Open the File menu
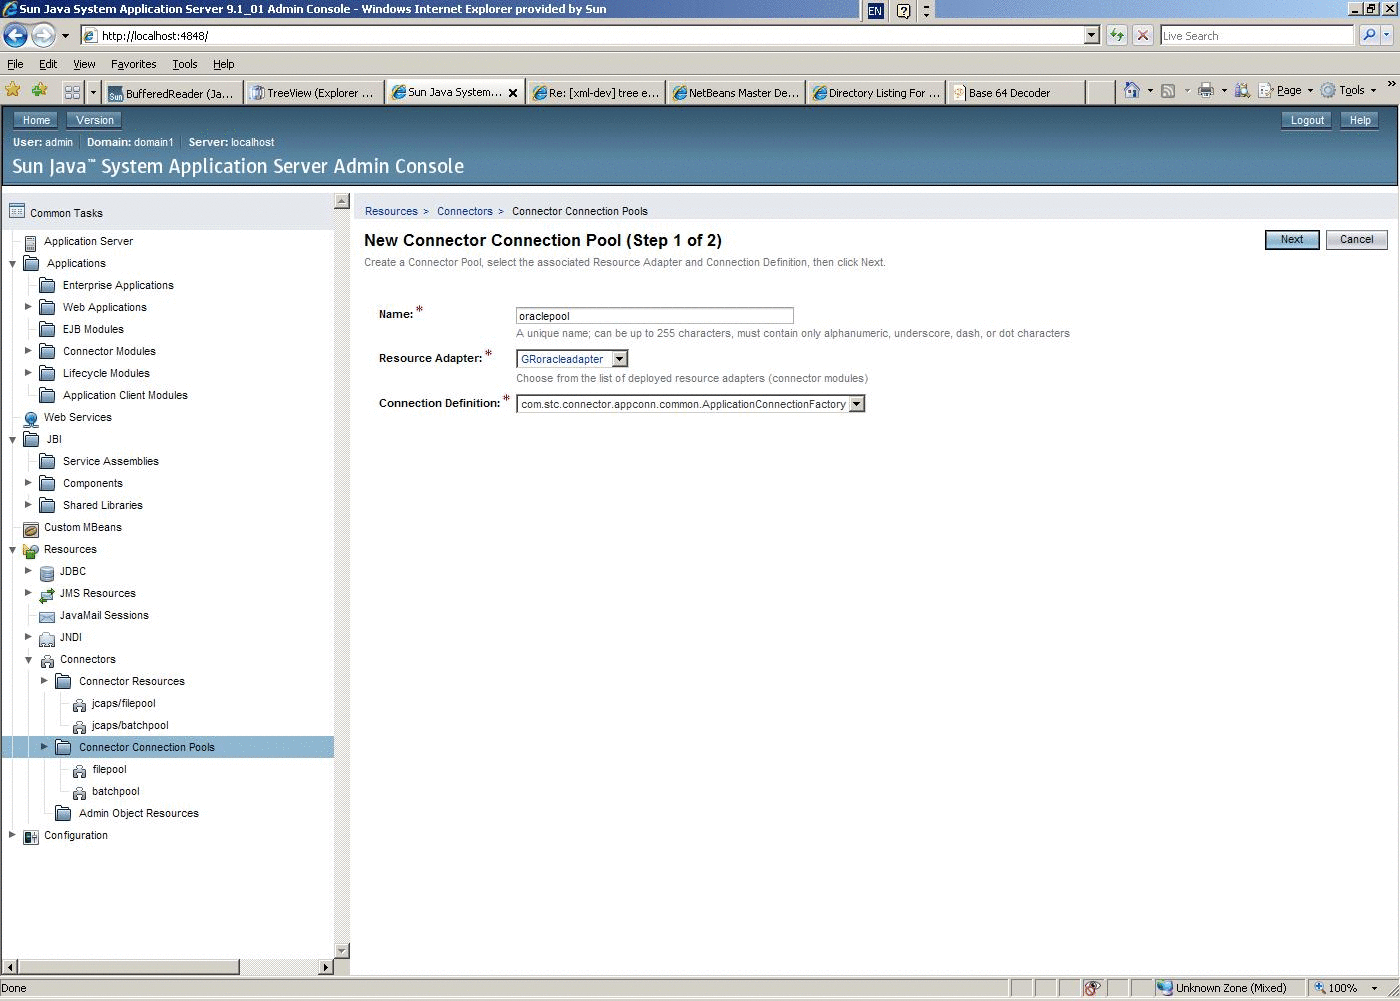1400x1001 pixels. (x=15, y=64)
